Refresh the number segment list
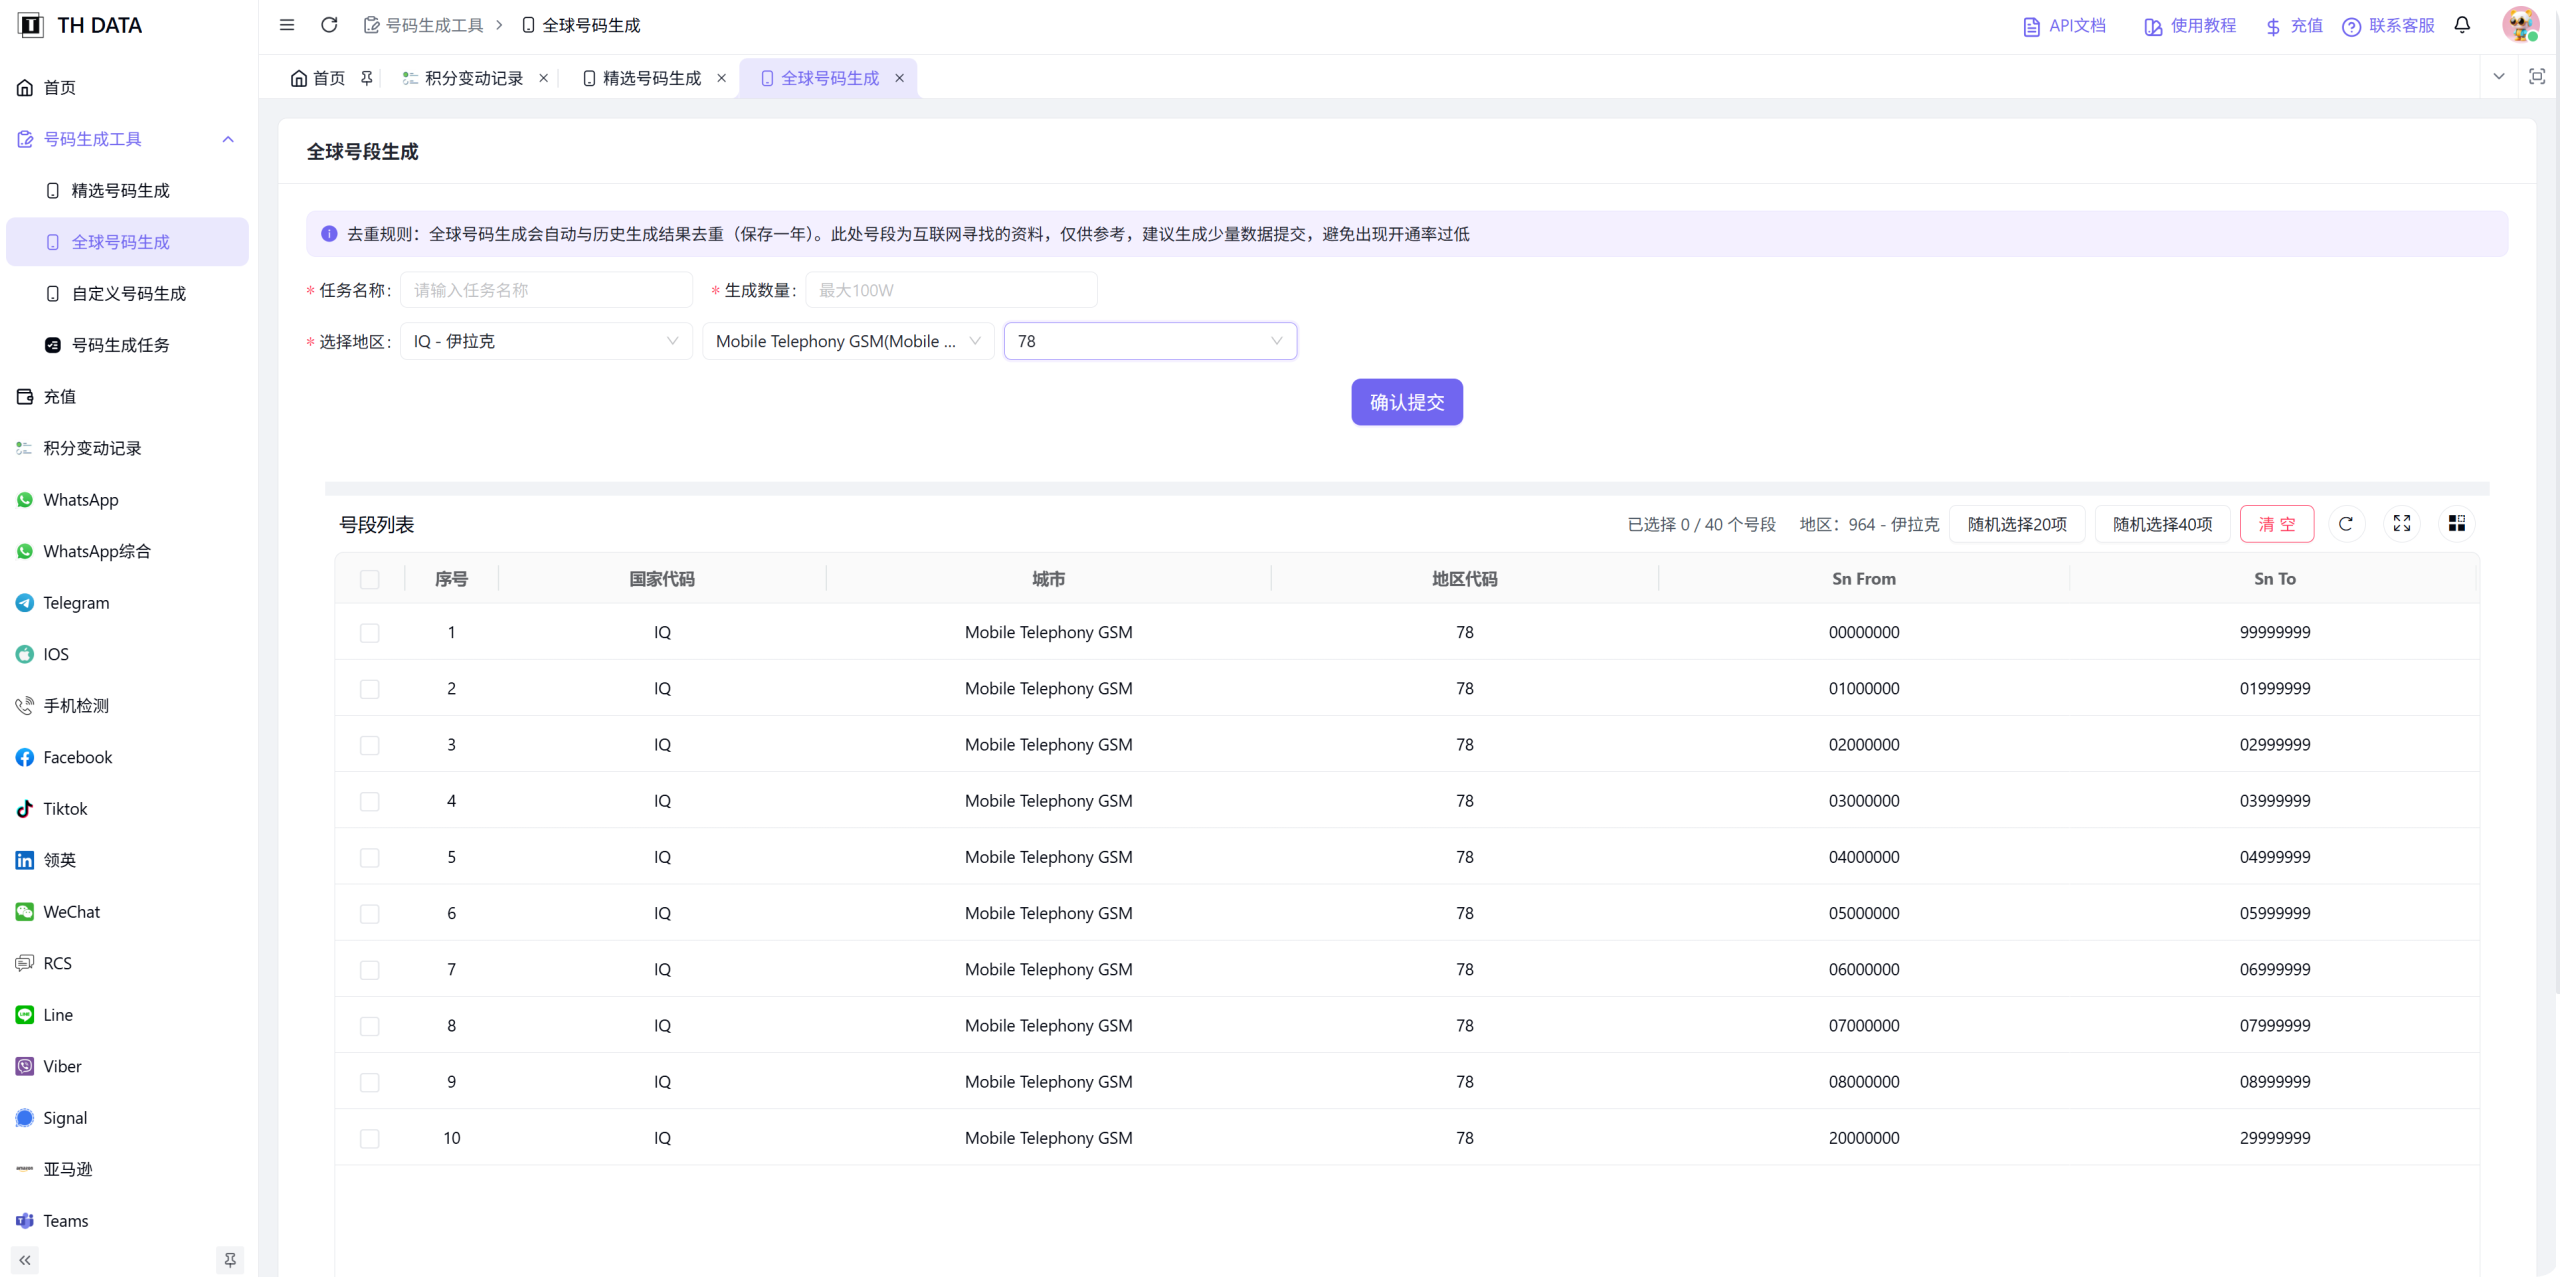Screen dimensions: 2560x1277 tap(2346, 524)
